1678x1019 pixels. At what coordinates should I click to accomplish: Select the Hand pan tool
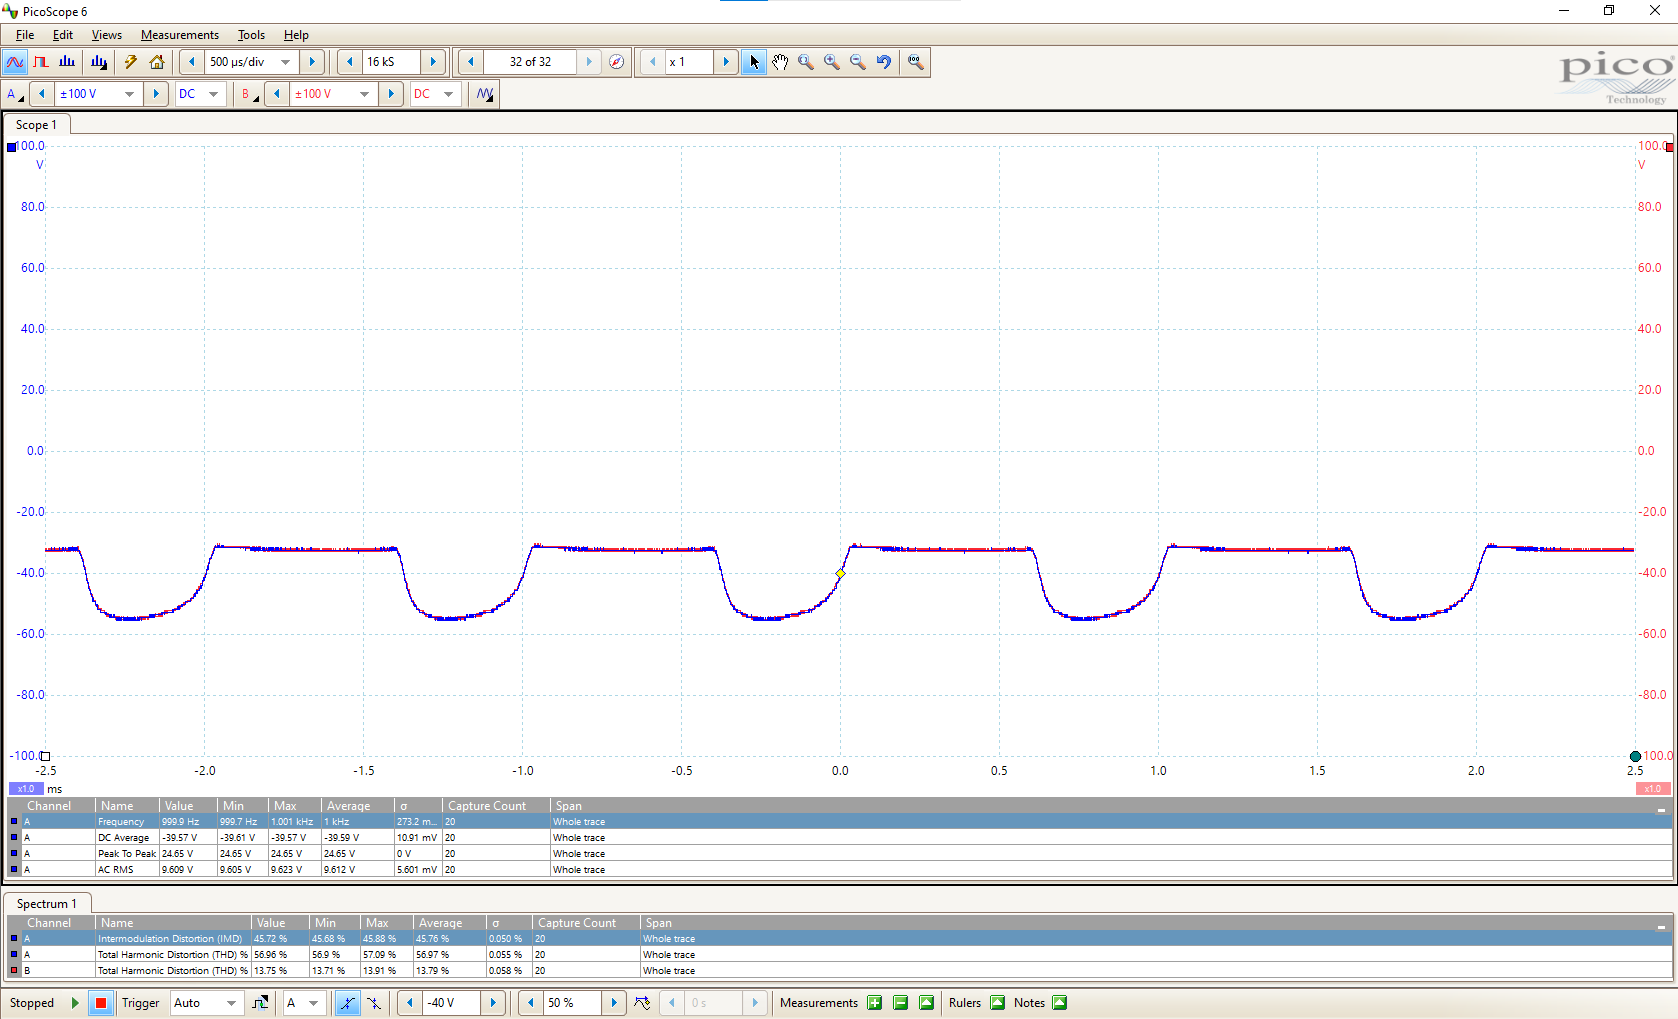(780, 62)
